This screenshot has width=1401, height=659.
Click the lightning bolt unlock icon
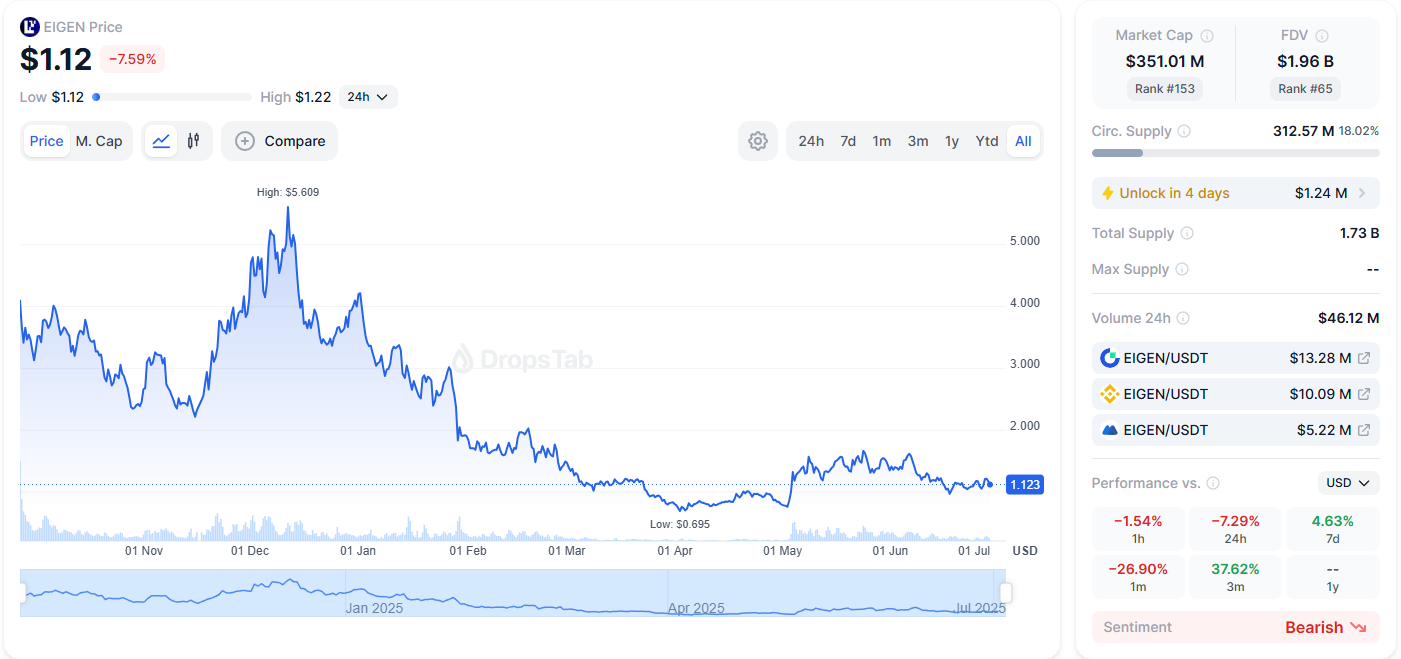[1107, 193]
